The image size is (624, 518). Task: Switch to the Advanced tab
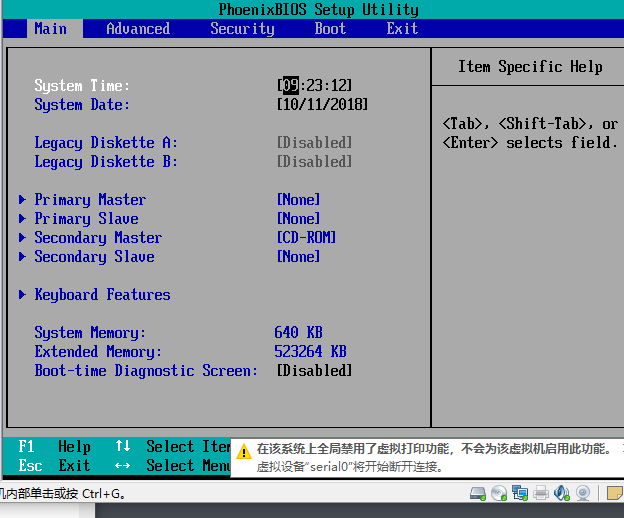(138, 29)
